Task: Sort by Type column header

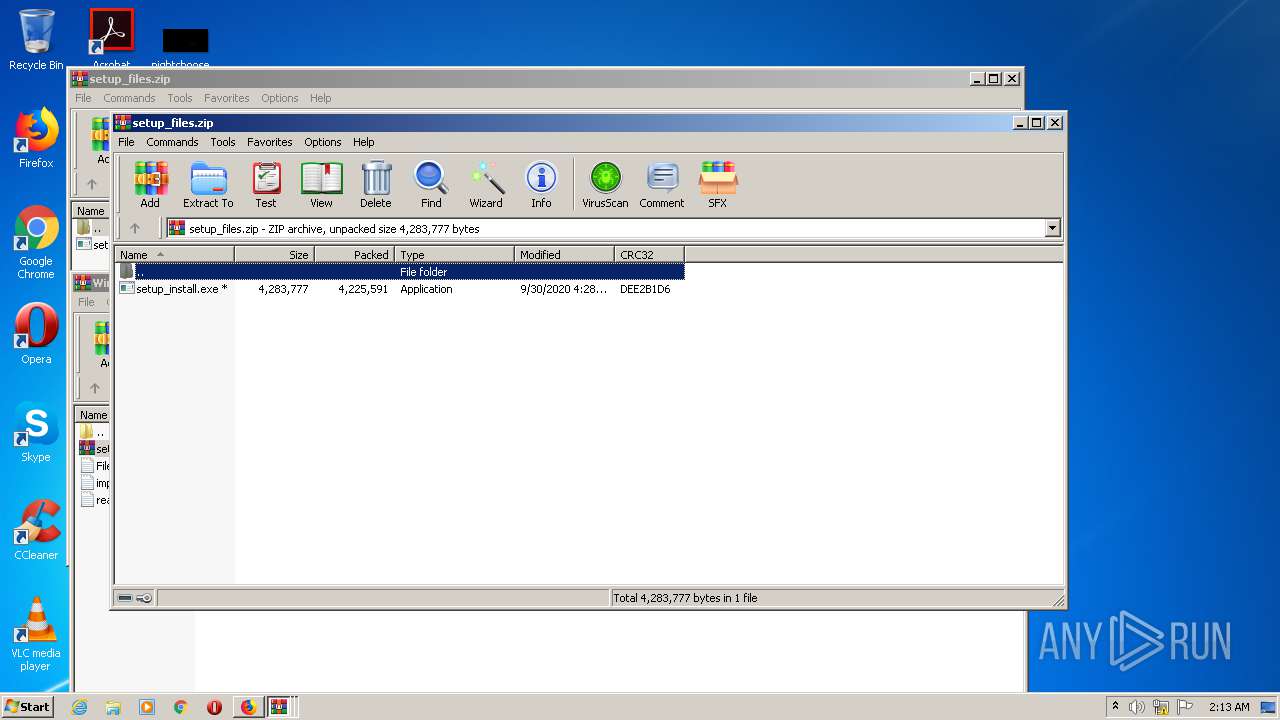Action: [454, 255]
